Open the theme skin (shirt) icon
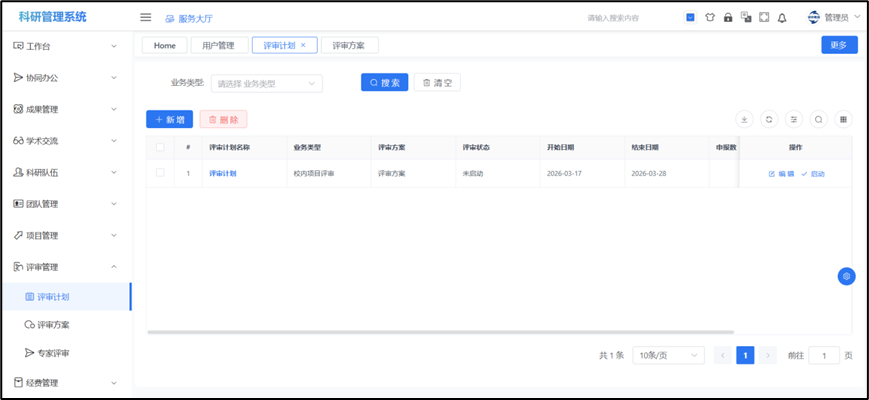The height and width of the screenshot is (400, 869). click(709, 17)
